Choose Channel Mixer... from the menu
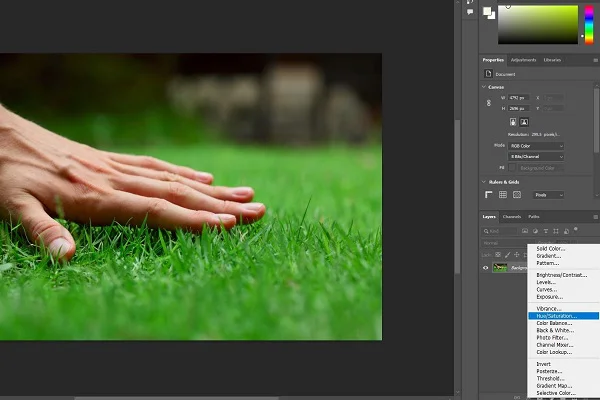600x400 pixels. tap(563, 345)
